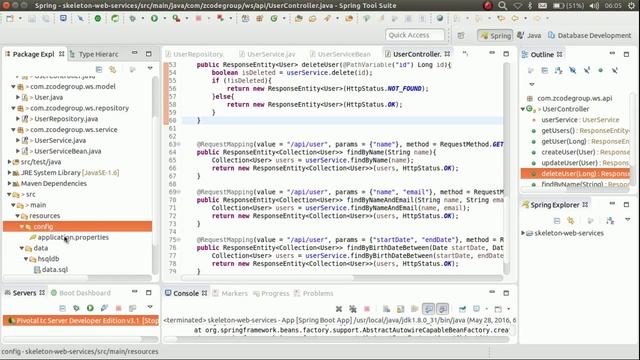Screen dimensions: 640x360
Task: Click green Start server icon in Servers
Action: pyautogui.click(x=90, y=308)
